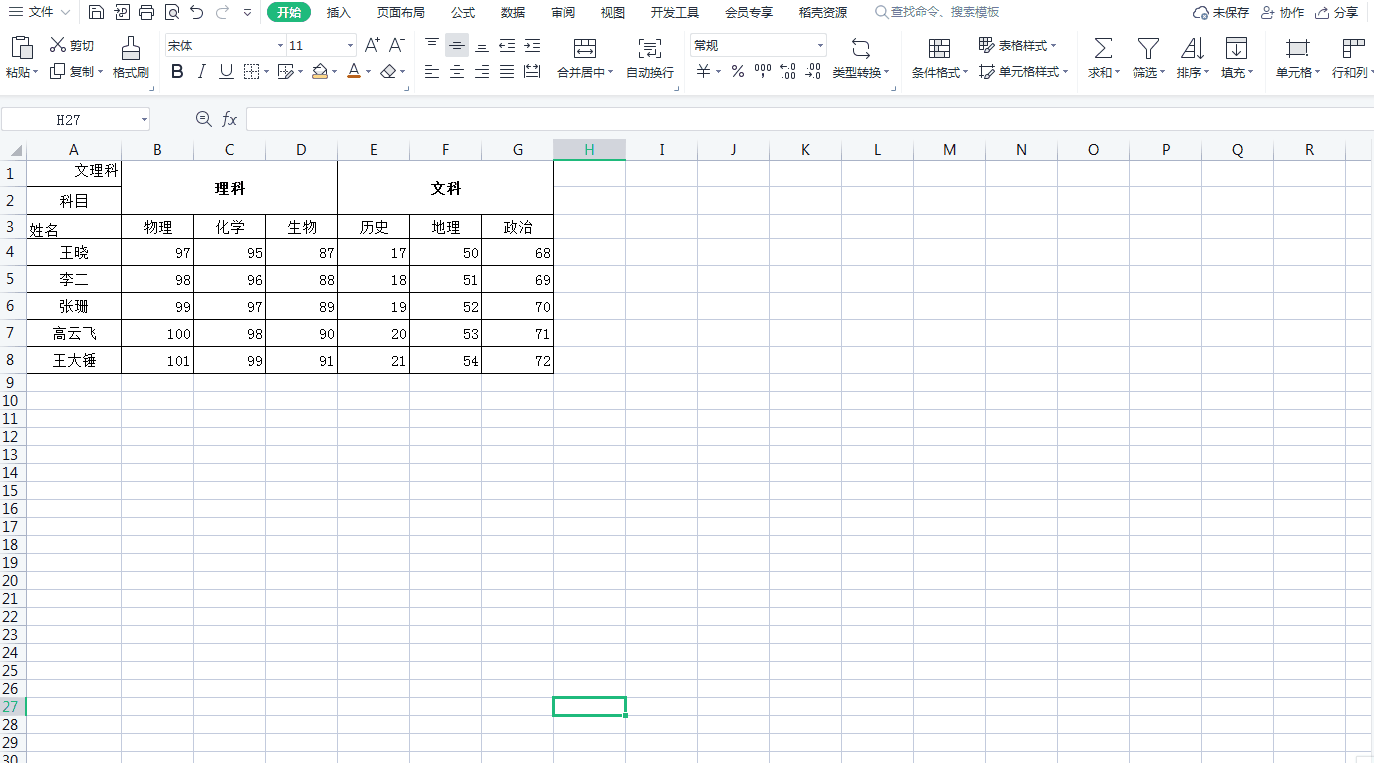Viewport: 1374px width, 763px height.
Task: Click the Unsaved (未保存) cloud button
Action: [x=1221, y=12]
